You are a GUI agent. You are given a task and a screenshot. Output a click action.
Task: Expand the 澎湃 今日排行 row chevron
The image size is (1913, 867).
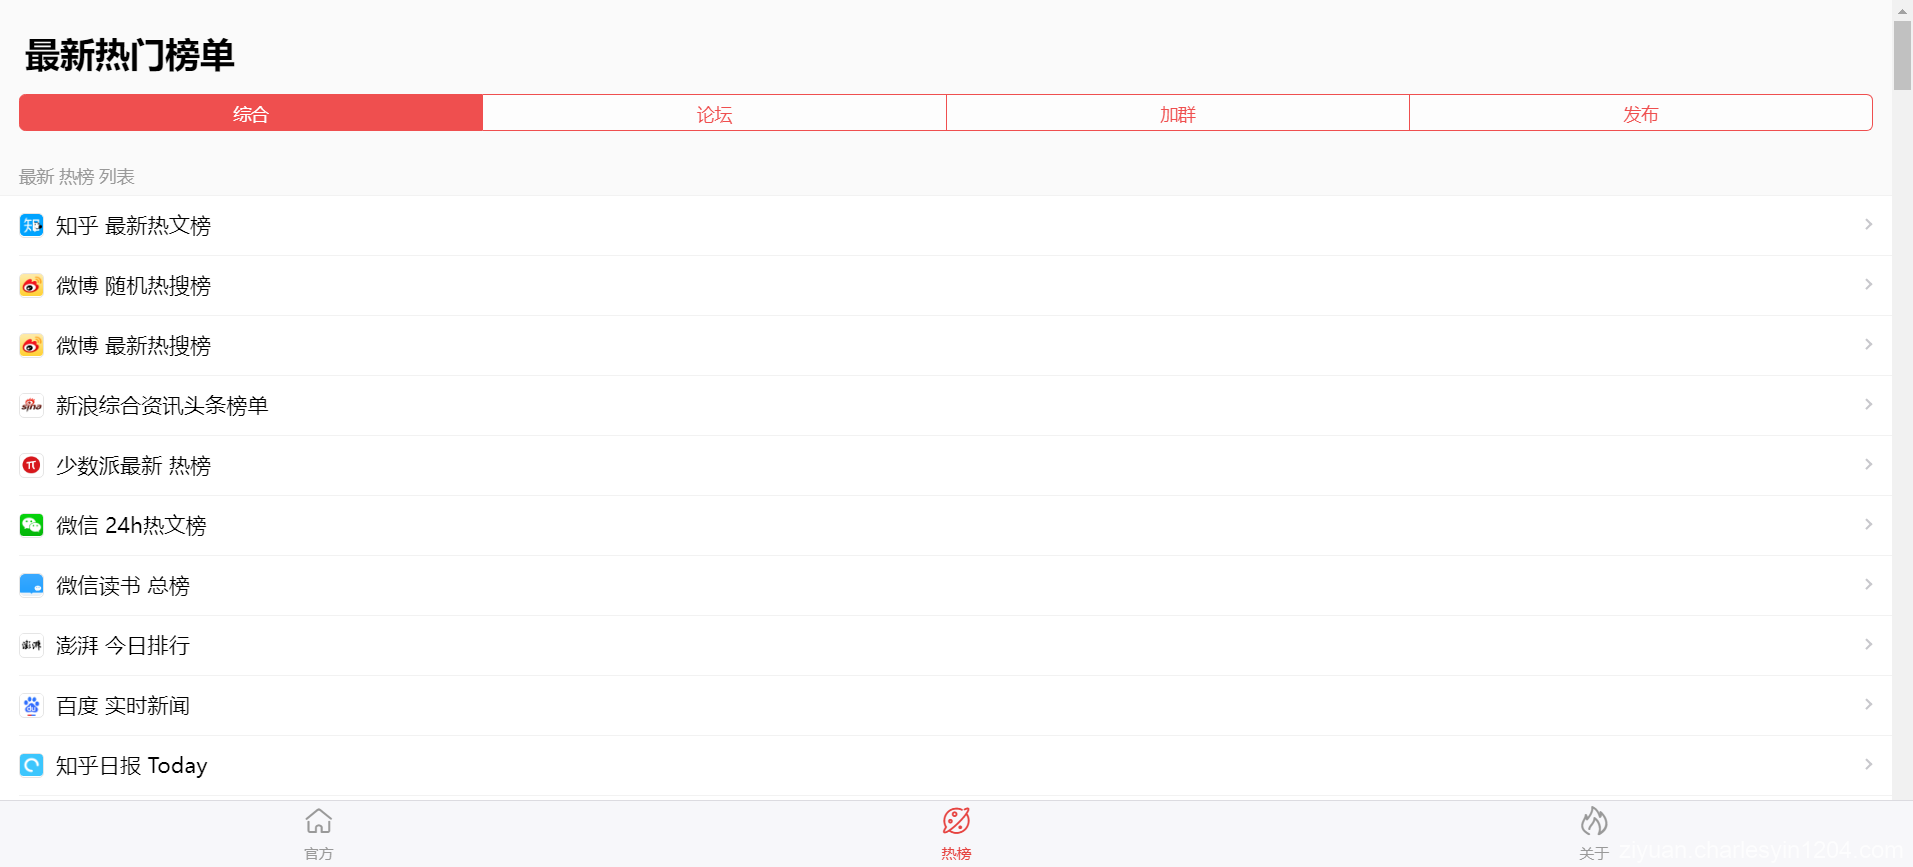point(1868,644)
